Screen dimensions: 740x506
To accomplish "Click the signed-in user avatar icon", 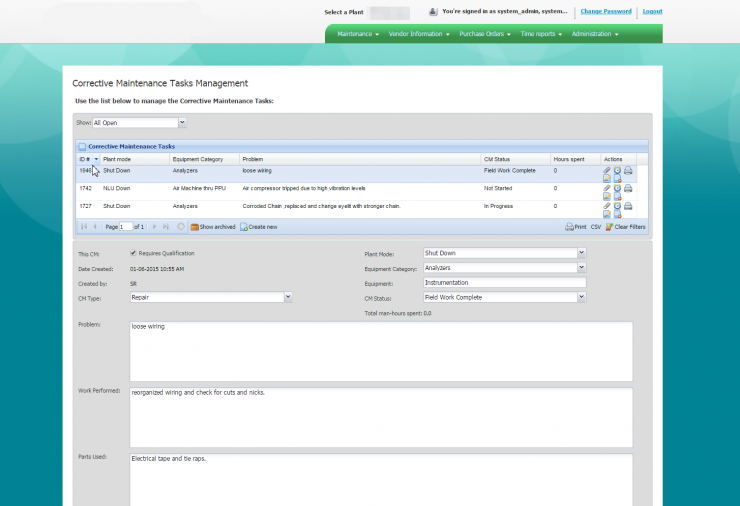I will point(433,12).
